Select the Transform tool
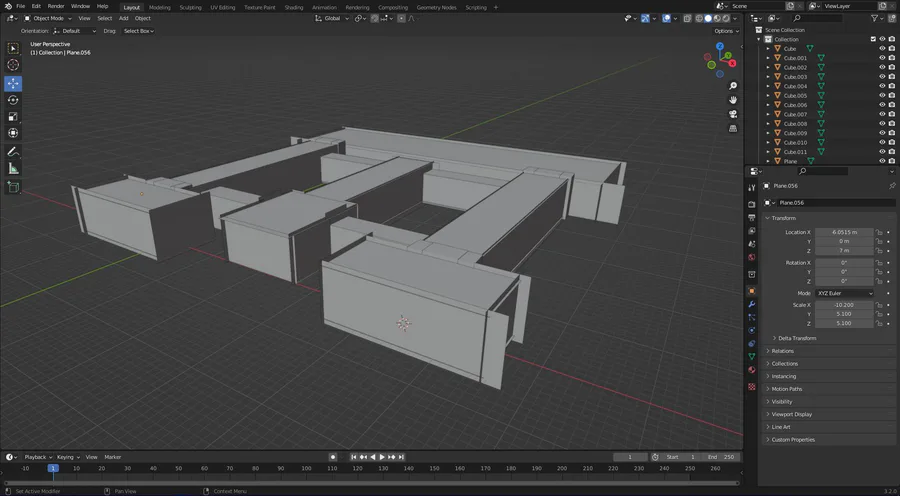Viewport: 900px width, 496px height. tap(13, 133)
